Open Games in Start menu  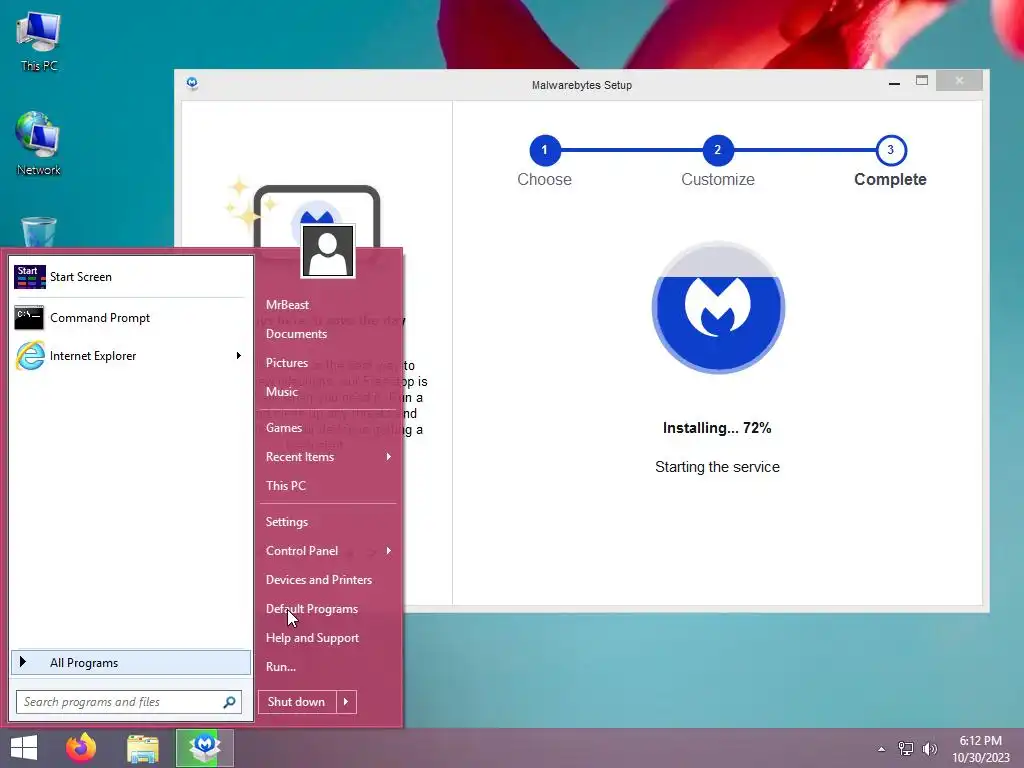point(283,428)
